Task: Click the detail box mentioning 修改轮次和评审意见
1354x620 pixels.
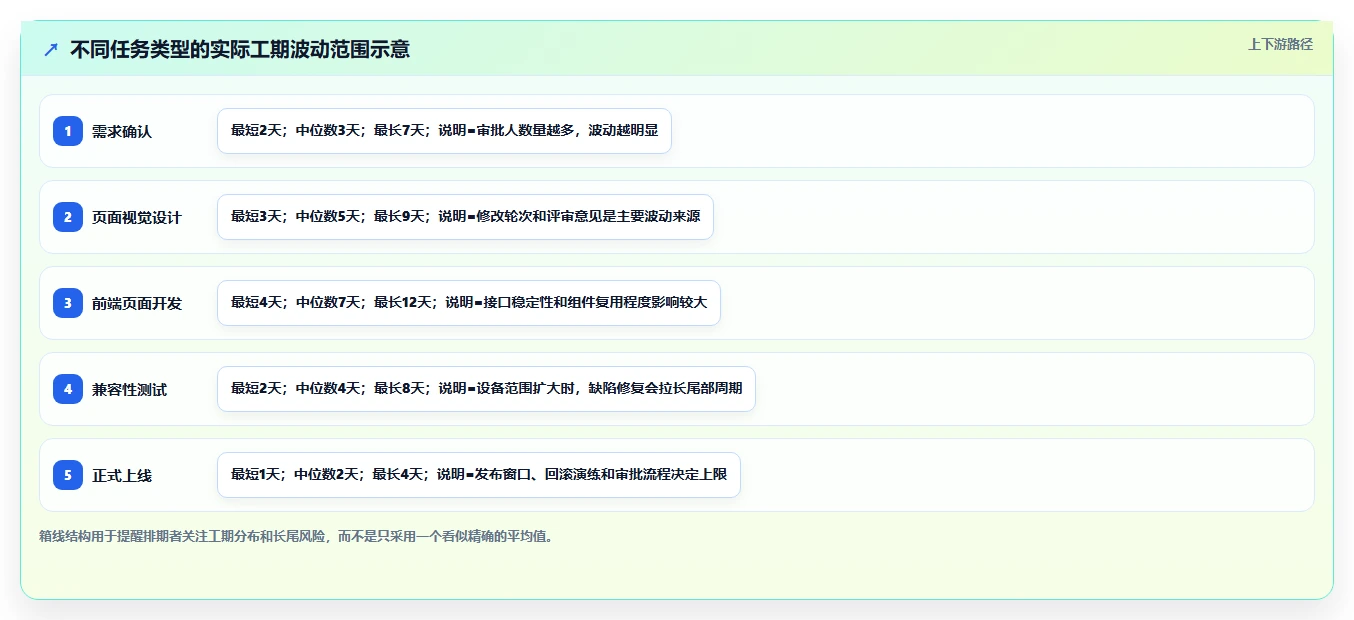Action: coord(465,217)
